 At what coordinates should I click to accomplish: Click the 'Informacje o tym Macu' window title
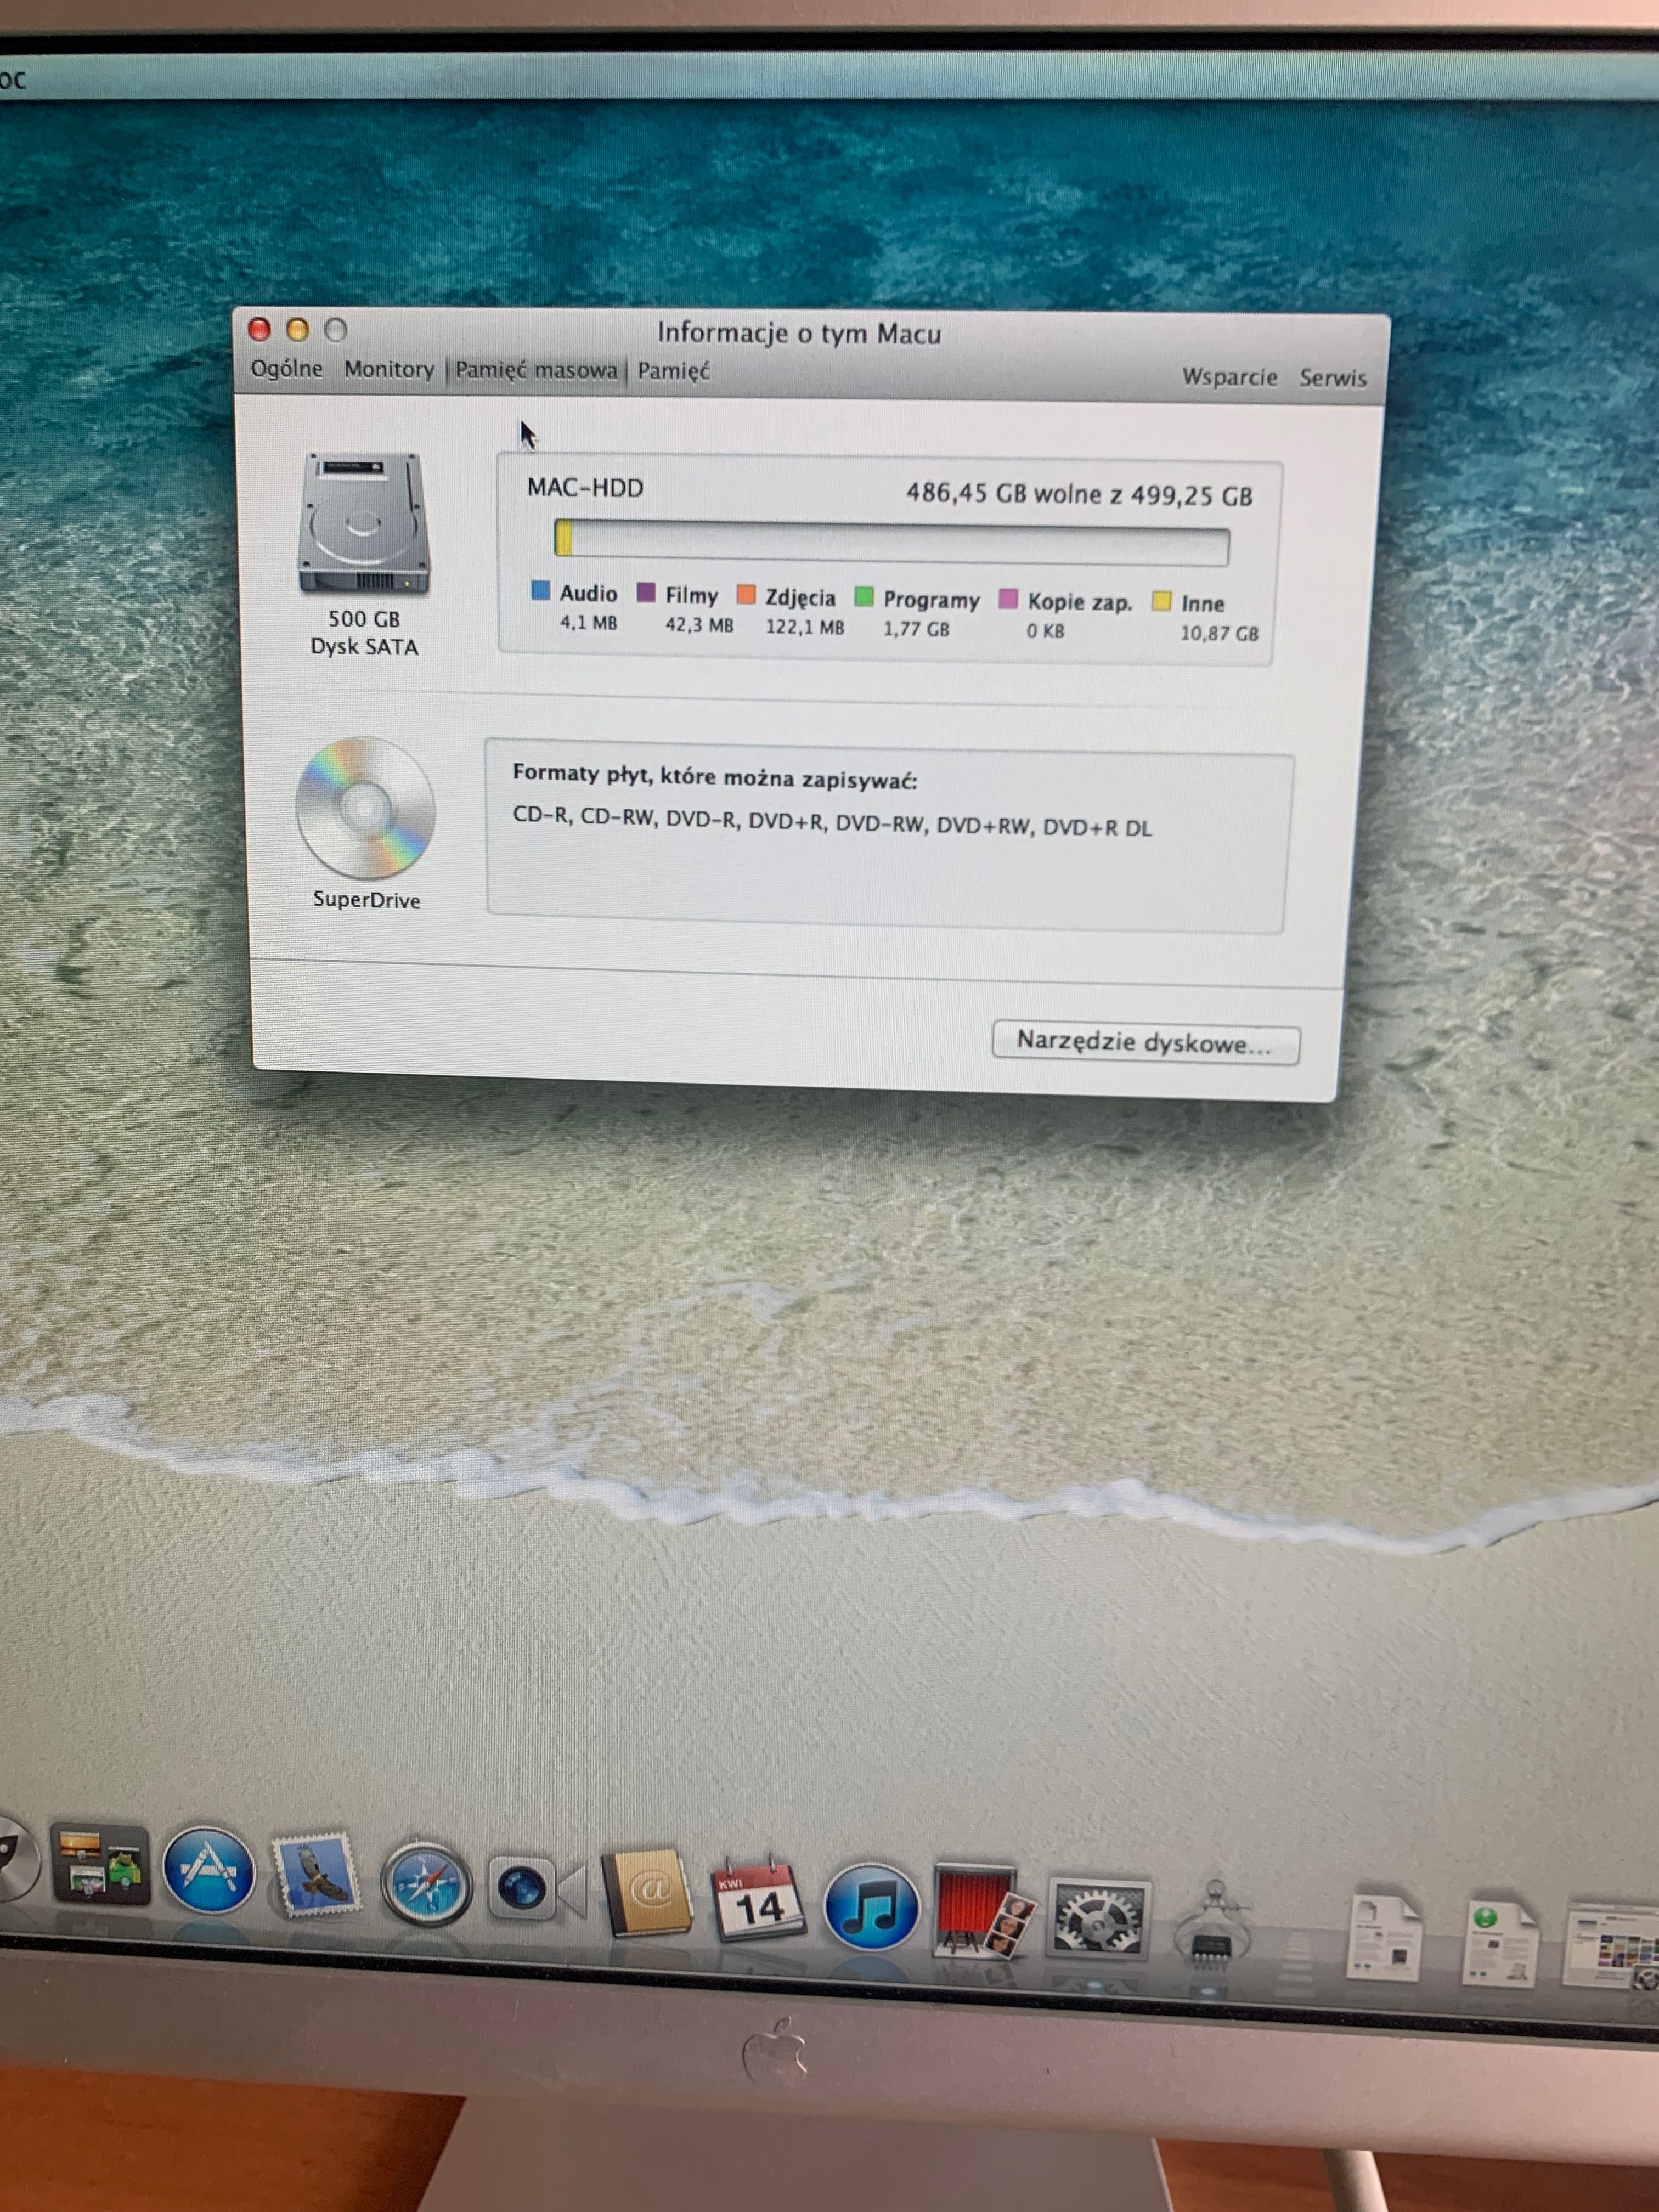click(x=798, y=333)
